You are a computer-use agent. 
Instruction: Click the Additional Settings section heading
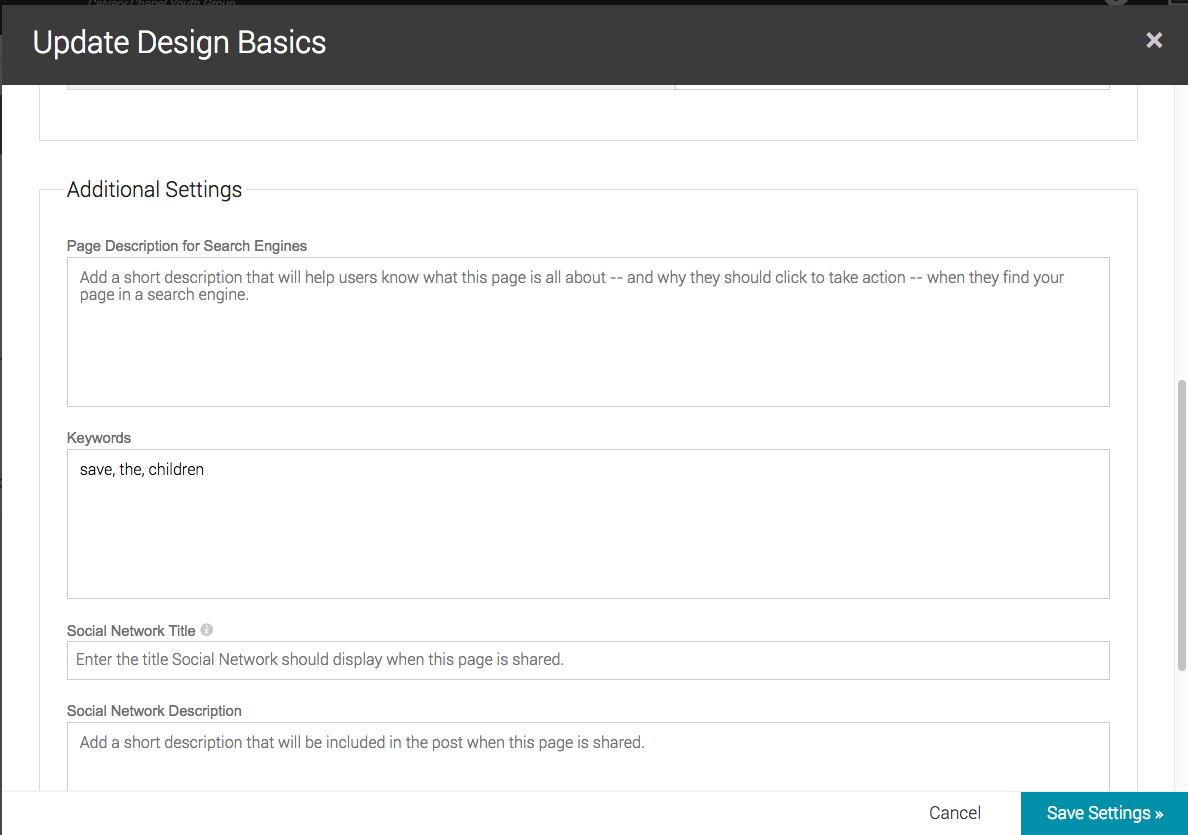[x=154, y=189]
